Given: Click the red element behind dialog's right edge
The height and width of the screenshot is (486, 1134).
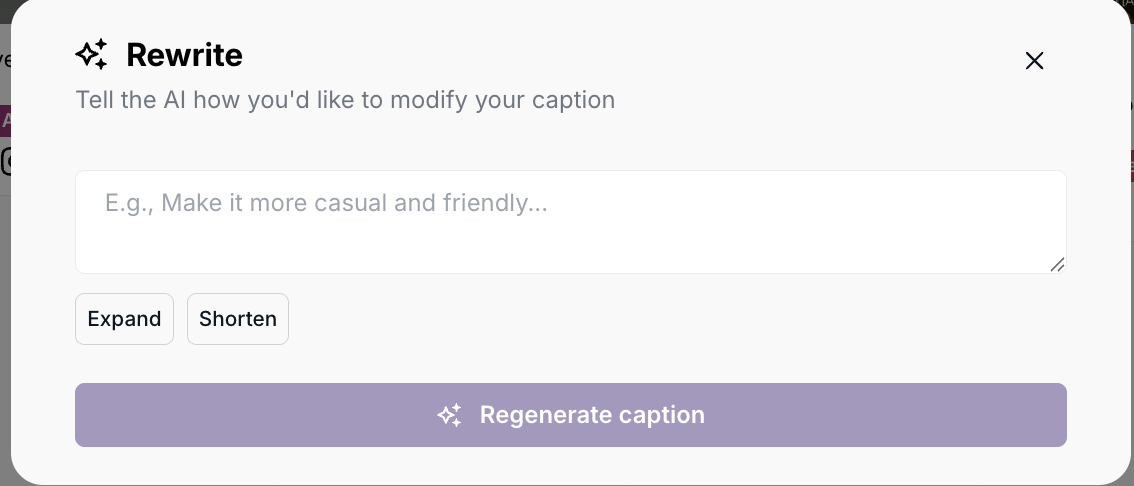Looking at the screenshot, I should [x=1131, y=165].
